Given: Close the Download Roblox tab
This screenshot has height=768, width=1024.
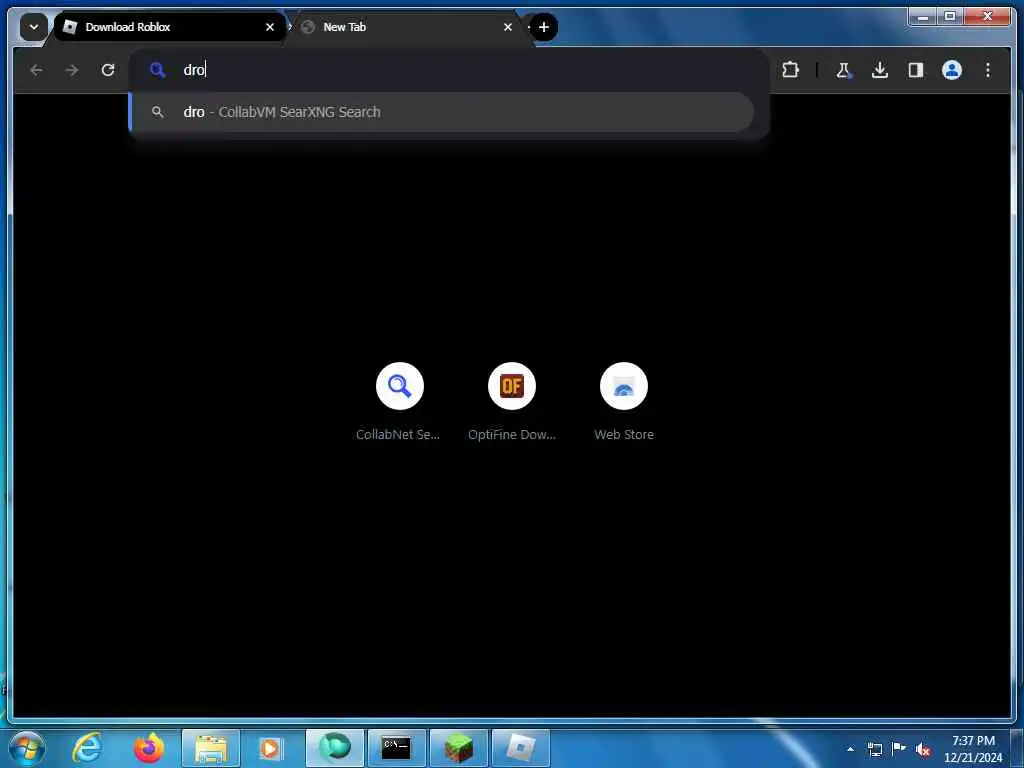Looking at the screenshot, I should (x=270, y=27).
